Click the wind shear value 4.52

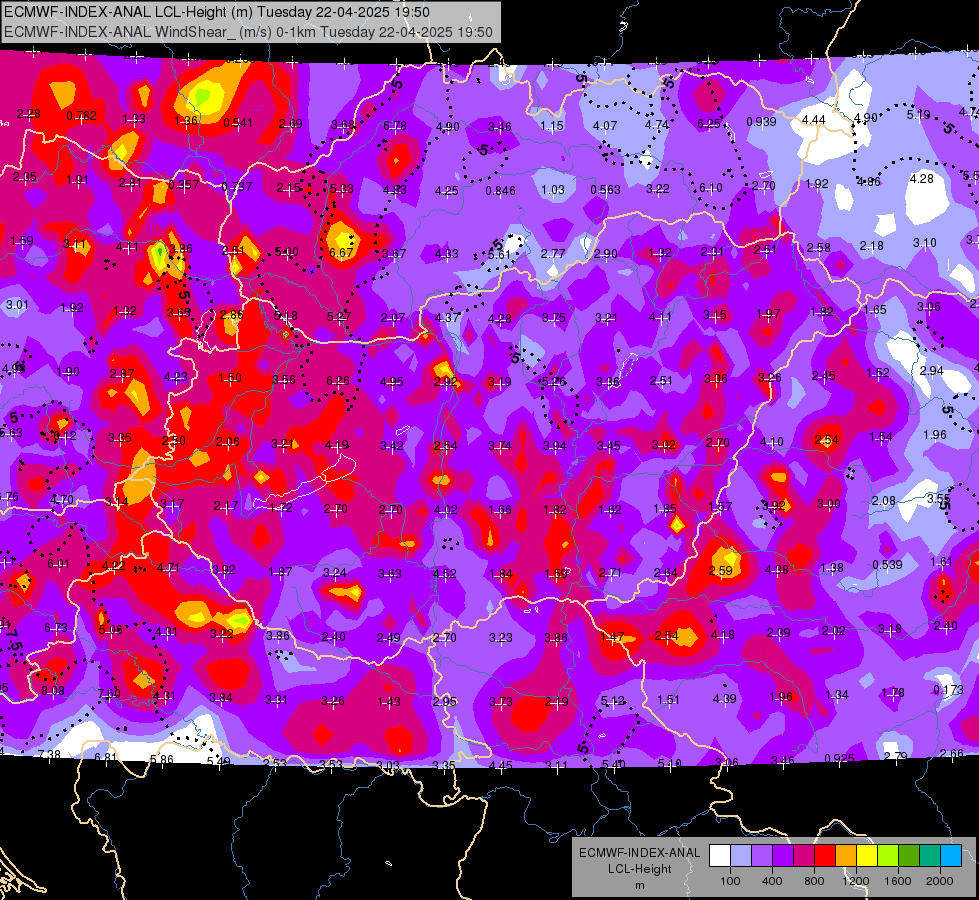[445, 573]
